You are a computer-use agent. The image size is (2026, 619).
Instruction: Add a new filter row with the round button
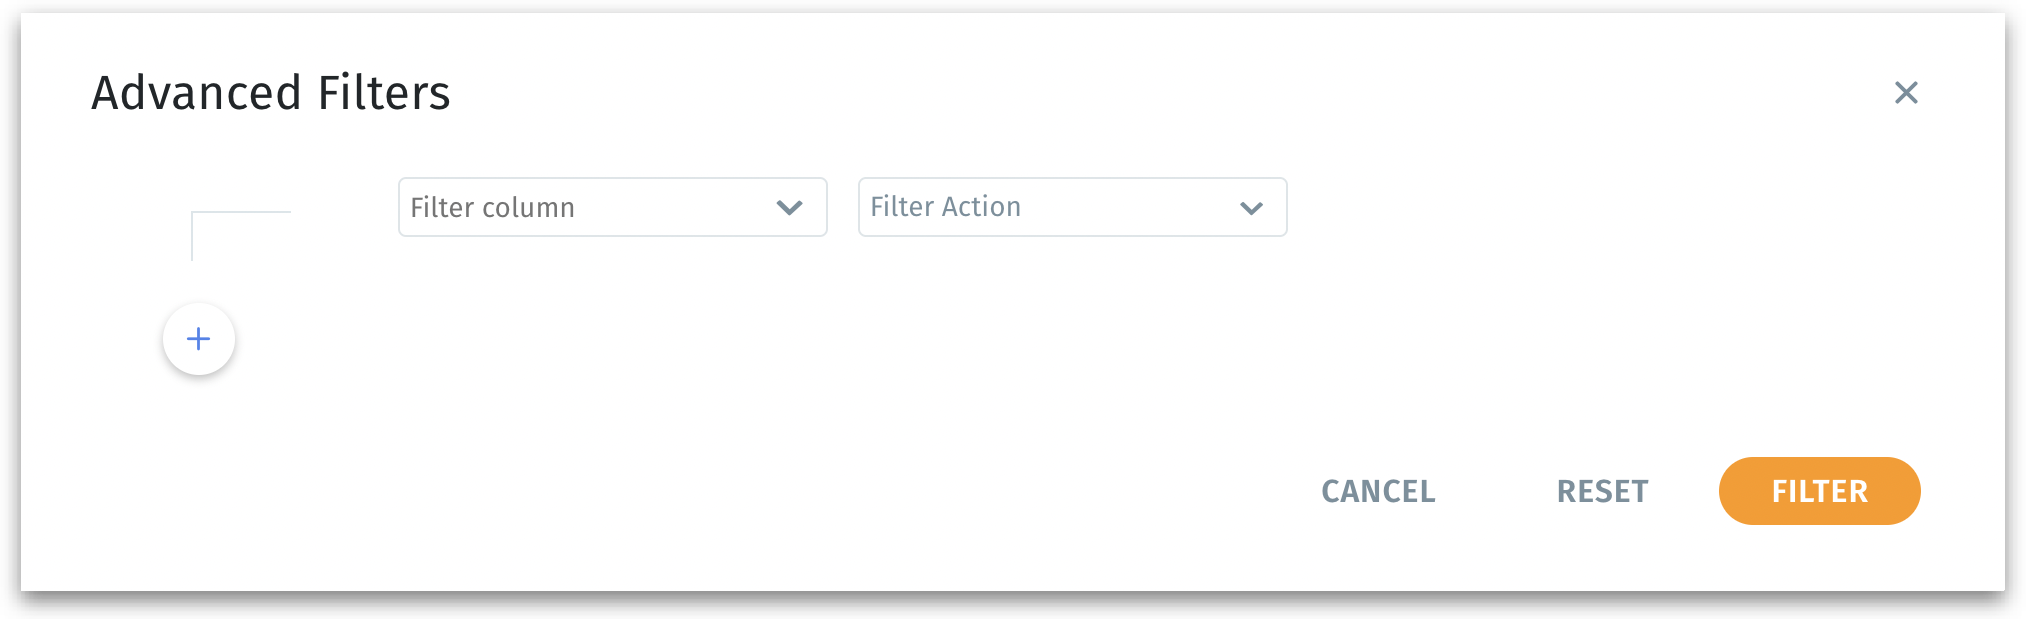tap(199, 339)
